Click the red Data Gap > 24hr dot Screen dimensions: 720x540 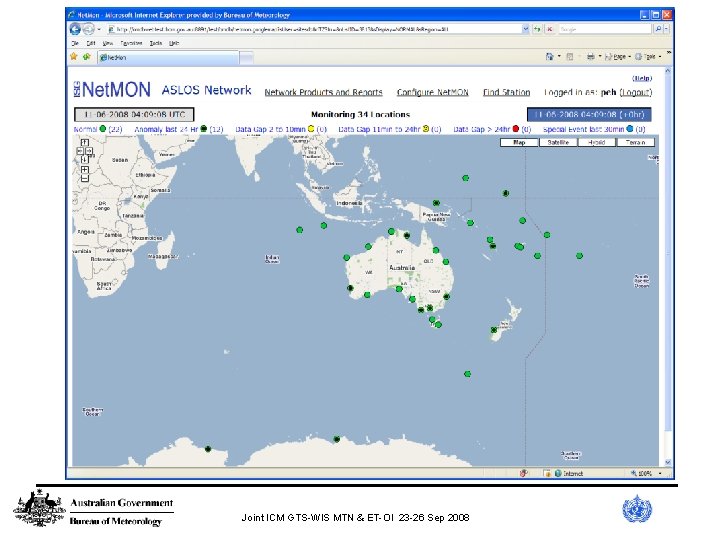click(516, 129)
